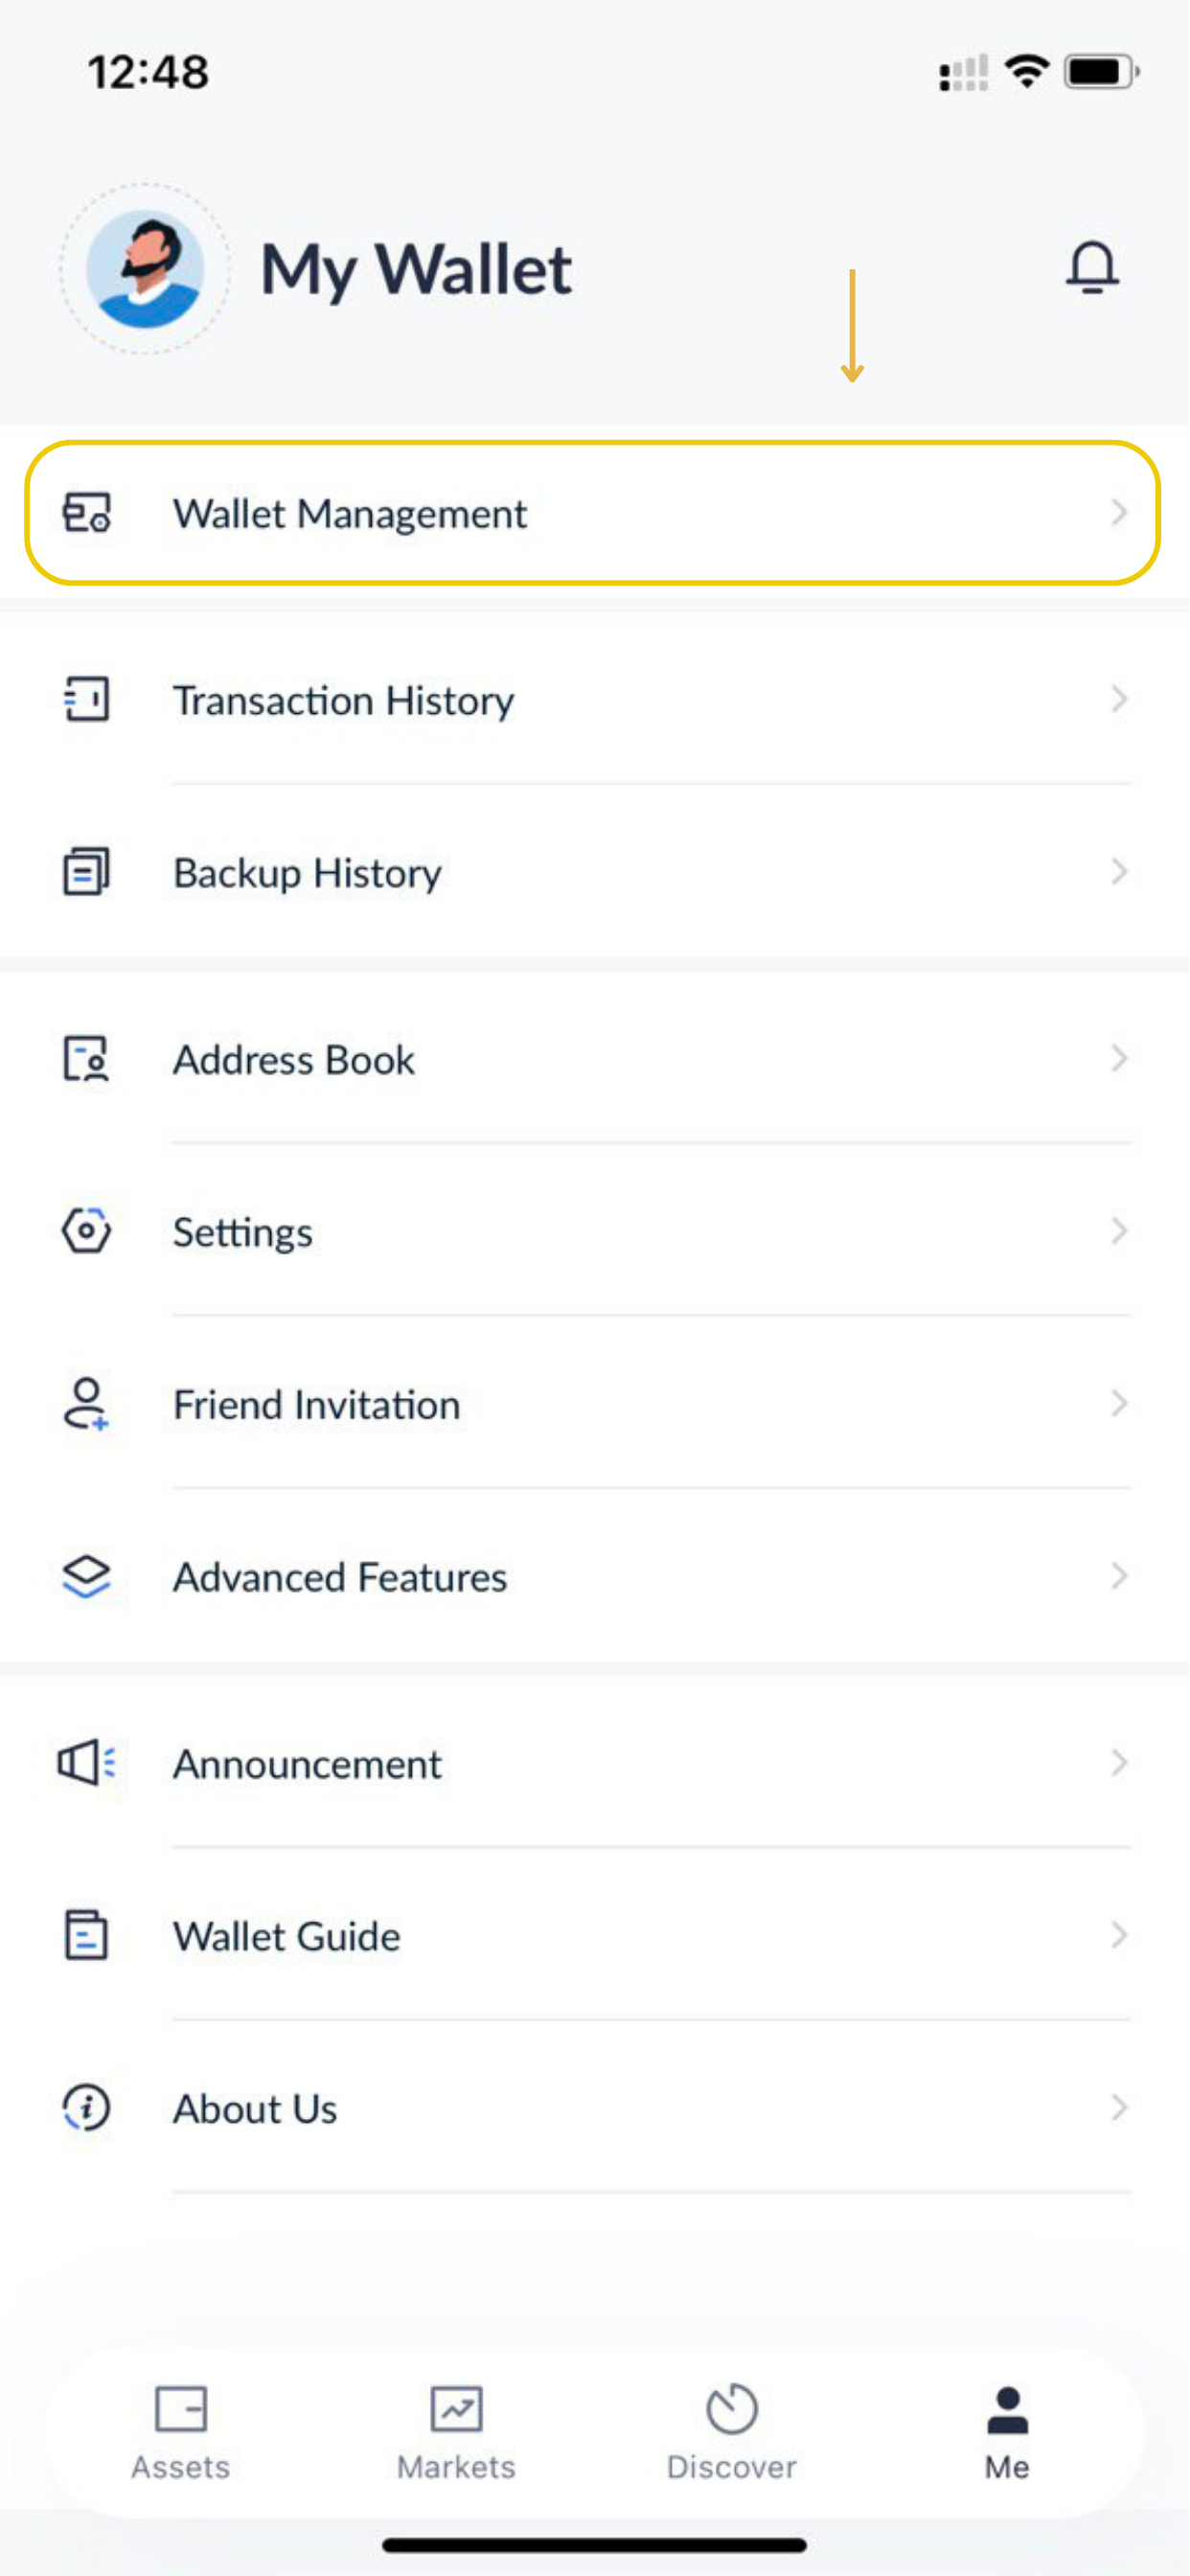Expand Wallet Guide with its chevron
The width and height of the screenshot is (1190, 2576).
[x=1119, y=1936]
